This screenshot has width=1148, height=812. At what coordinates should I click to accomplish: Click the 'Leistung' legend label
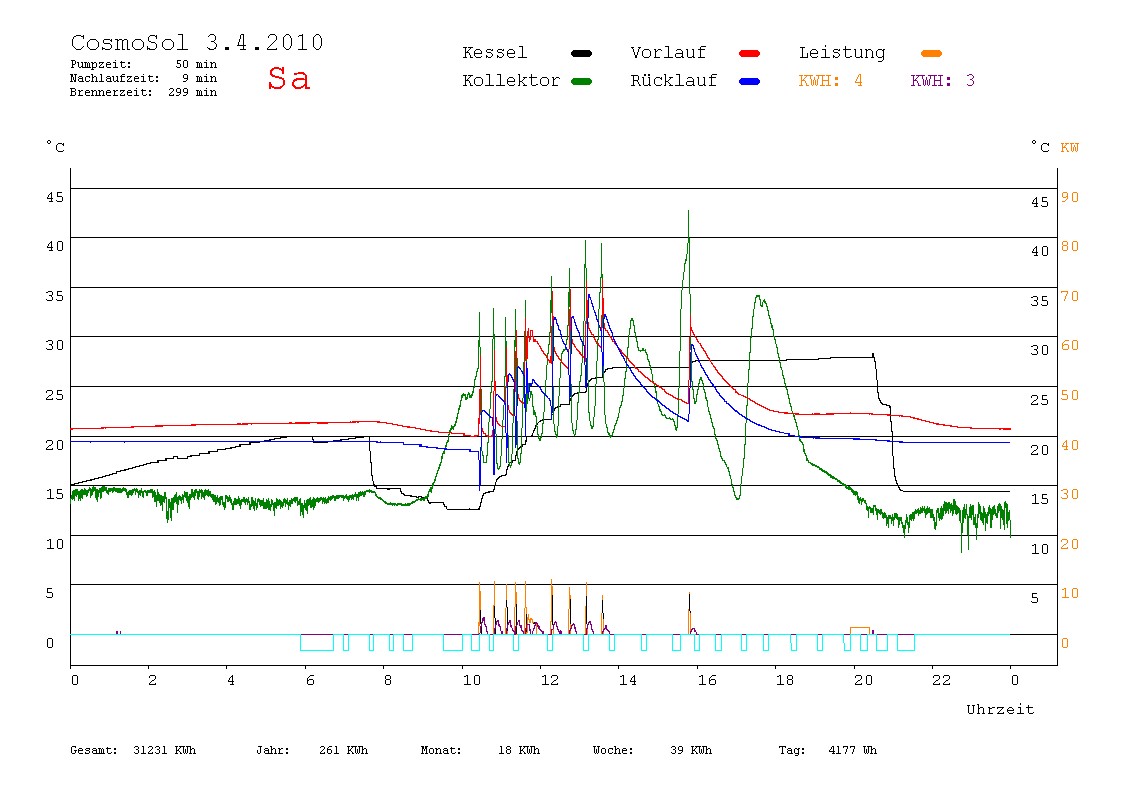point(842,53)
